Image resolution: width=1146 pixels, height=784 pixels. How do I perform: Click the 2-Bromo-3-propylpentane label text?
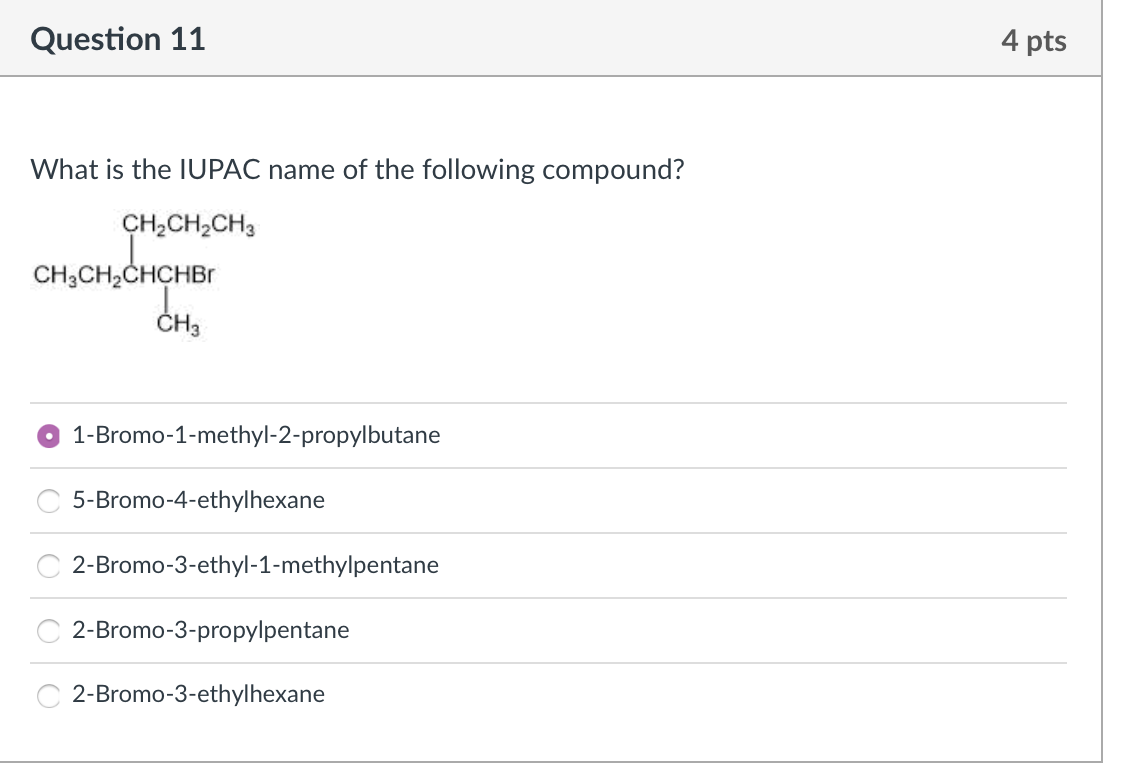(x=211, y=630)
